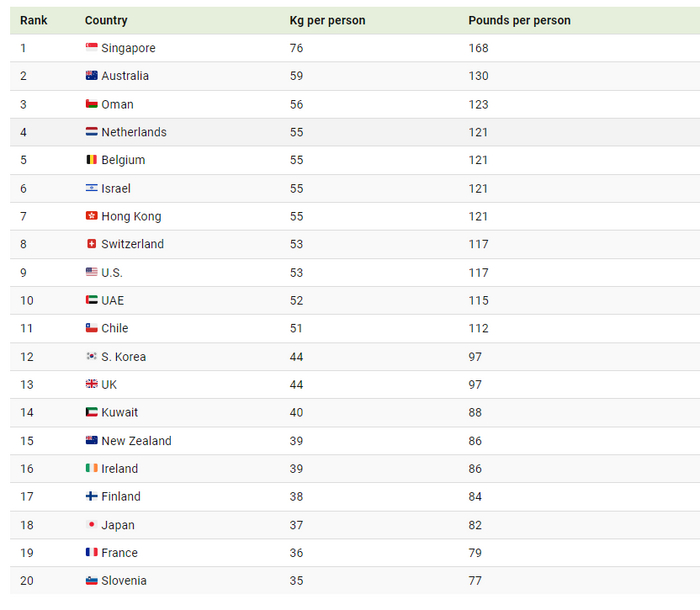The width and height of the screenshot is (700, 610).
Task: Select the New Zealand country name
Action: click(136, 441)
